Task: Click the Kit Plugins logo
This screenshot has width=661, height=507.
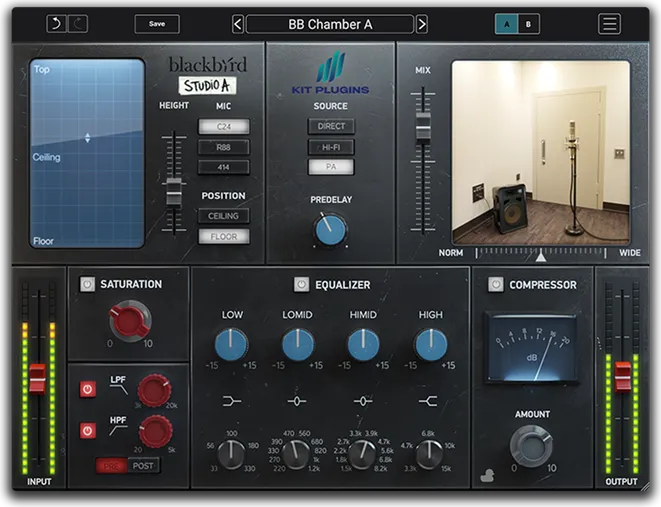Action: point(330,73)
